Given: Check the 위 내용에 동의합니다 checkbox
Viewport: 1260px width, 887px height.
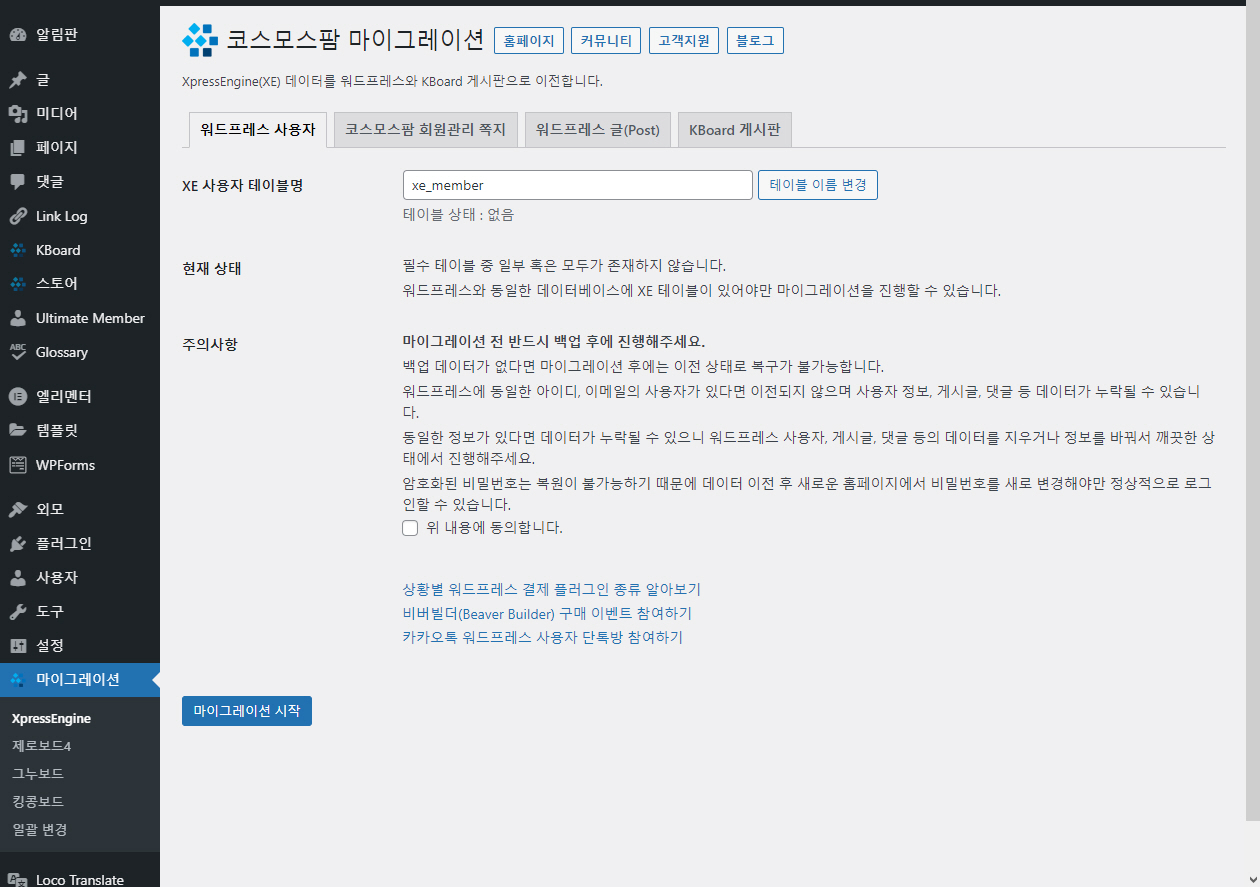Looking at the screenshot, I should click(x=410, y=528).
